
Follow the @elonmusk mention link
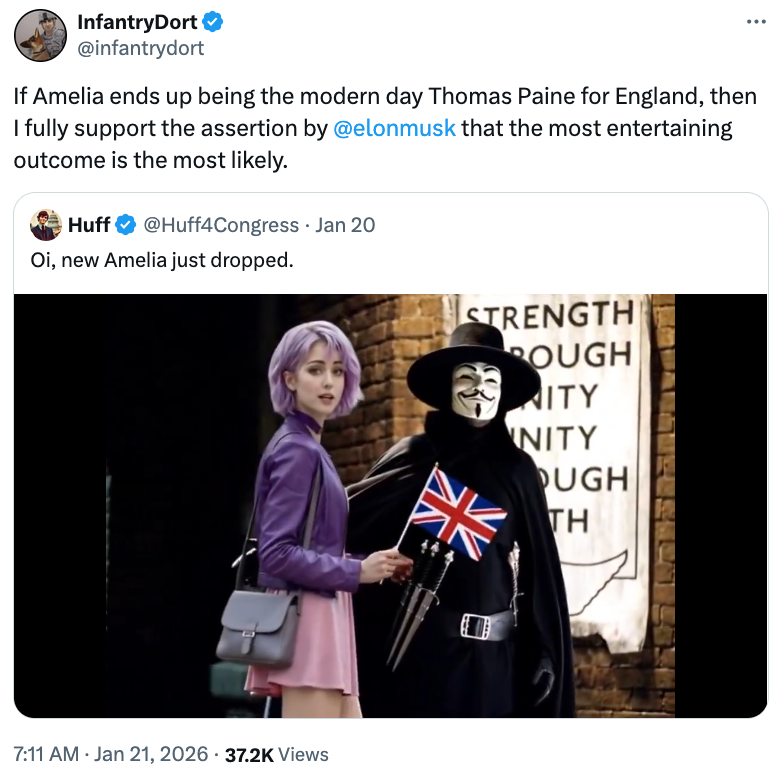[394, 128]
